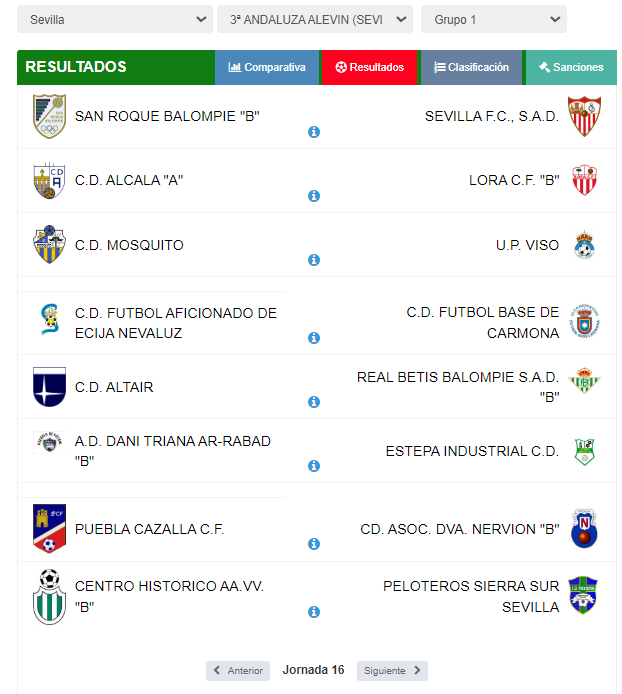Screen dimensions: 622x694
Task: Click the Real Betis Balompie crest
Action: coord(583,381)
